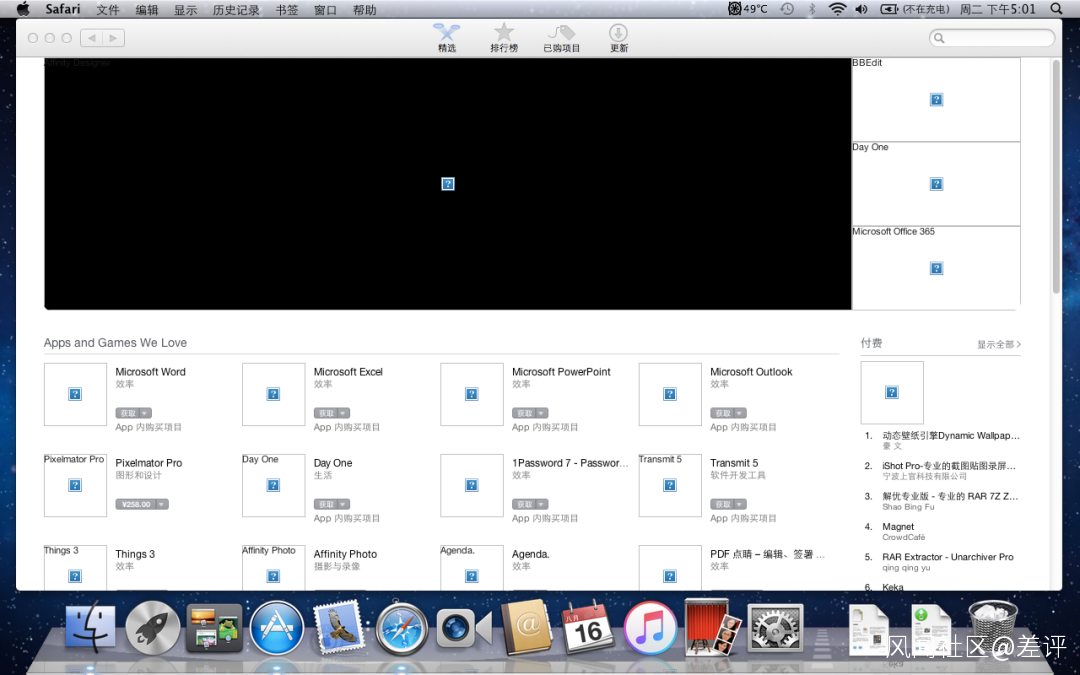
Task: Open the 排行榜 (Top Charts) star icon
Action: (x=504, y=37)
